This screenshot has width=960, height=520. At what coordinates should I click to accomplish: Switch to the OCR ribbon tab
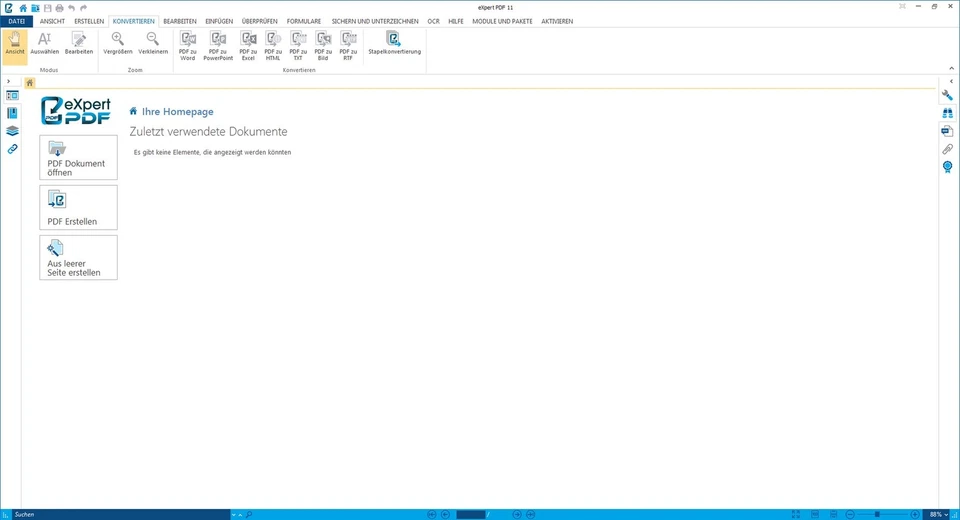pos(433,21)
